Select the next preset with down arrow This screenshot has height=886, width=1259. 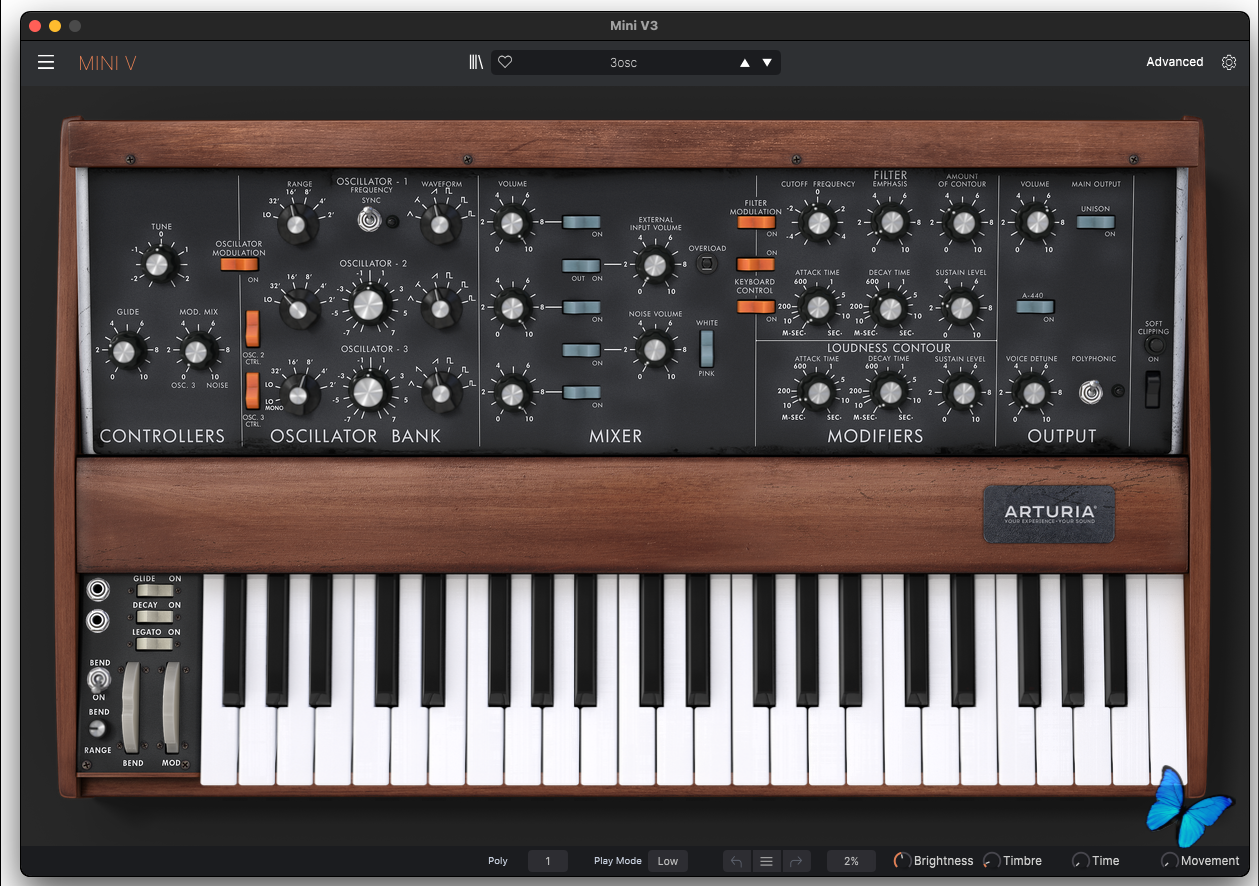[x=767, y=63]
